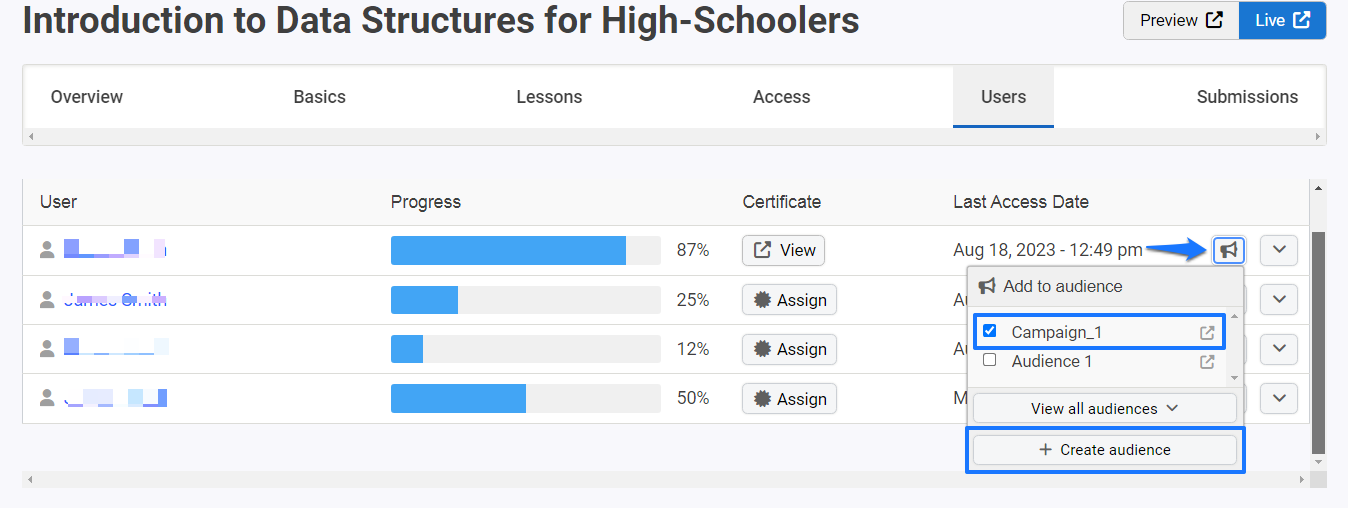This screenshot has height=508, width=1348.
Task: Expand actions chevron for 25% progress user
Action: [x=1279, y=299]
